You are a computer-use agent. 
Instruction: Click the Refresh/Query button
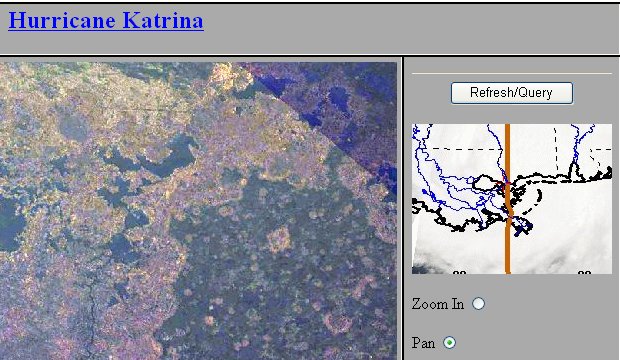pyautogui.click(x=512, y=93)
